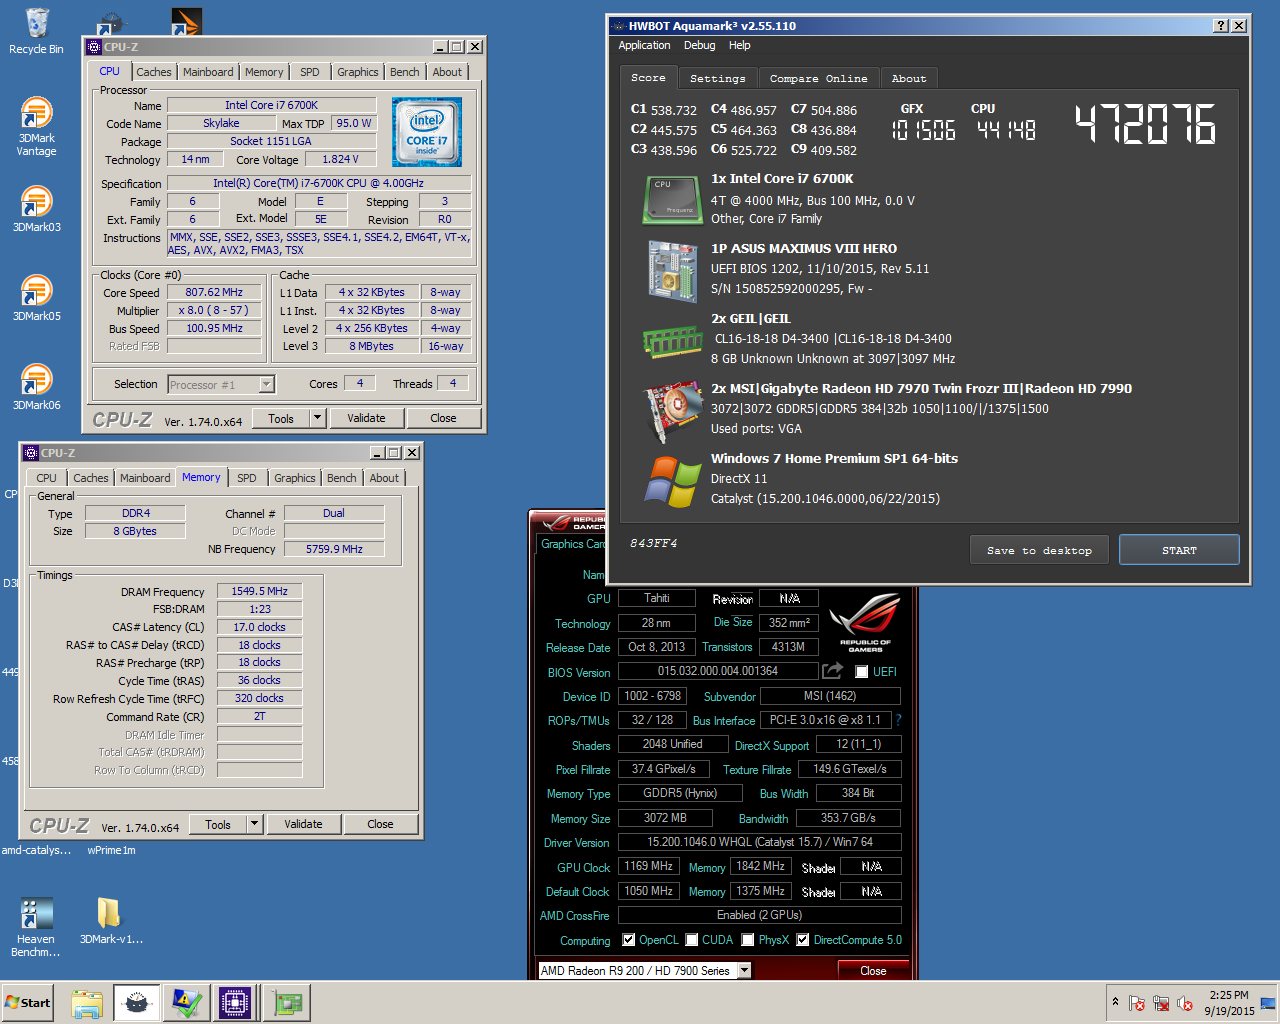This screenshot has width=1280, height=1024.
Task: Open the Graphics tab in the CPU-Z Memory window
Action: [295, 478]
